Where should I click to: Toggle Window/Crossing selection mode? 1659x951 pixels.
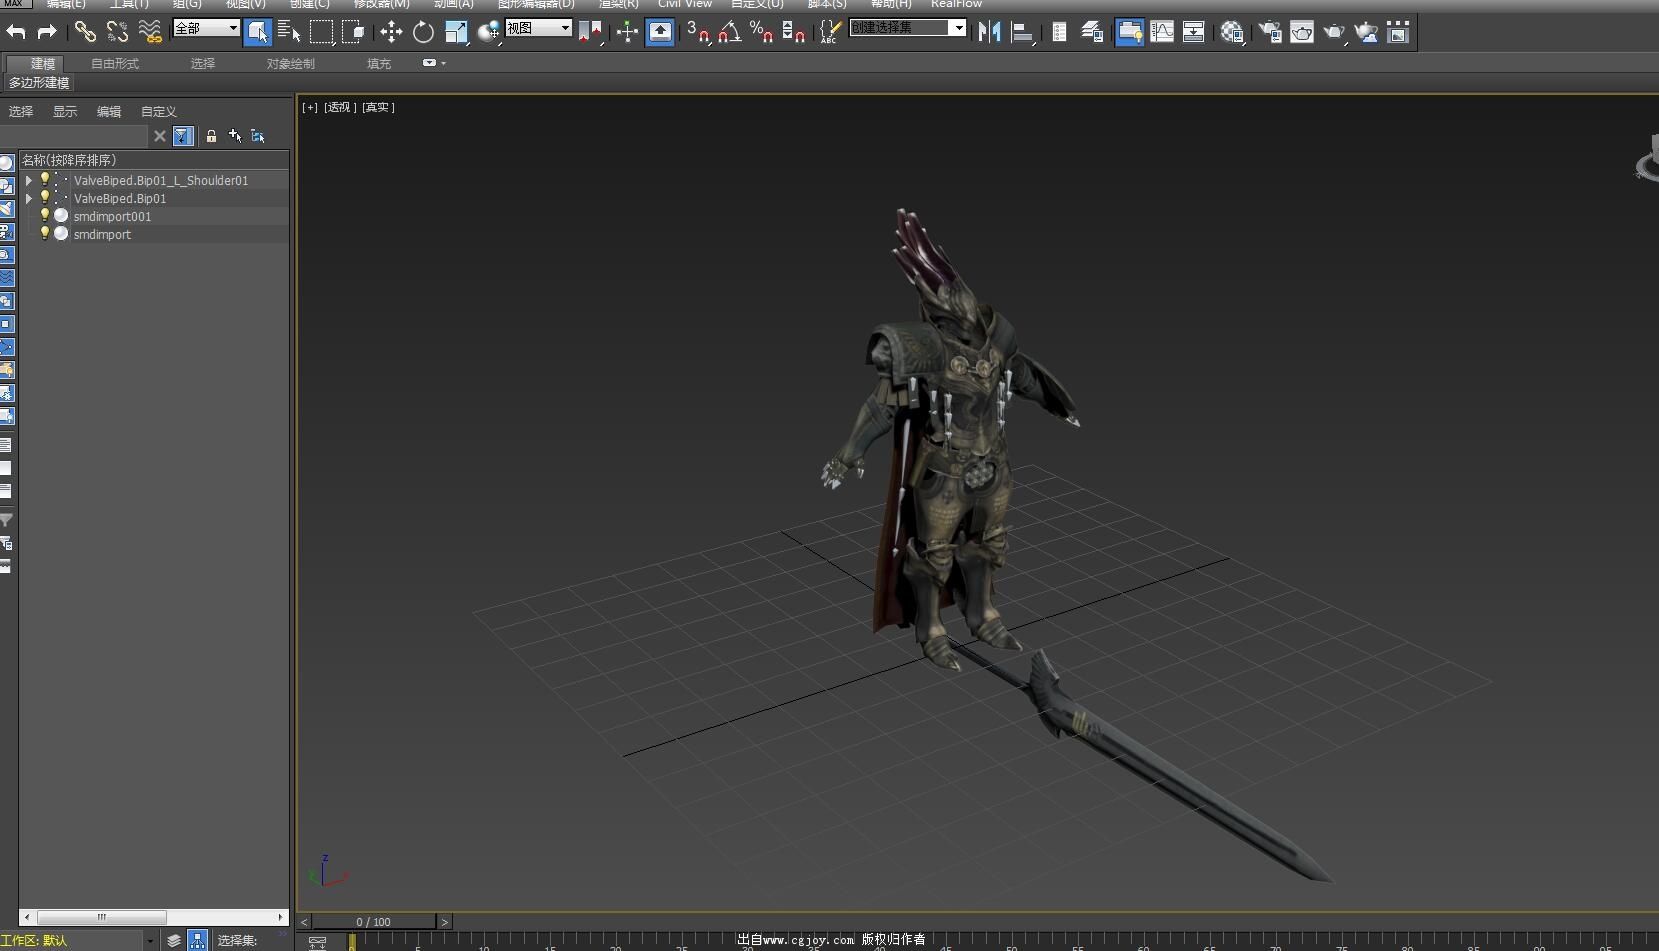click(x=353, y=32)
